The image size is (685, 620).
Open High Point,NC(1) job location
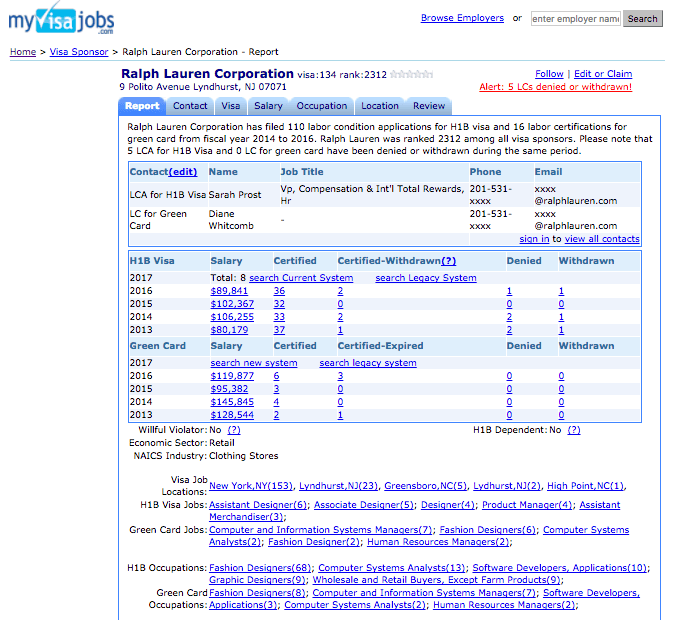[x=585, y=486]
